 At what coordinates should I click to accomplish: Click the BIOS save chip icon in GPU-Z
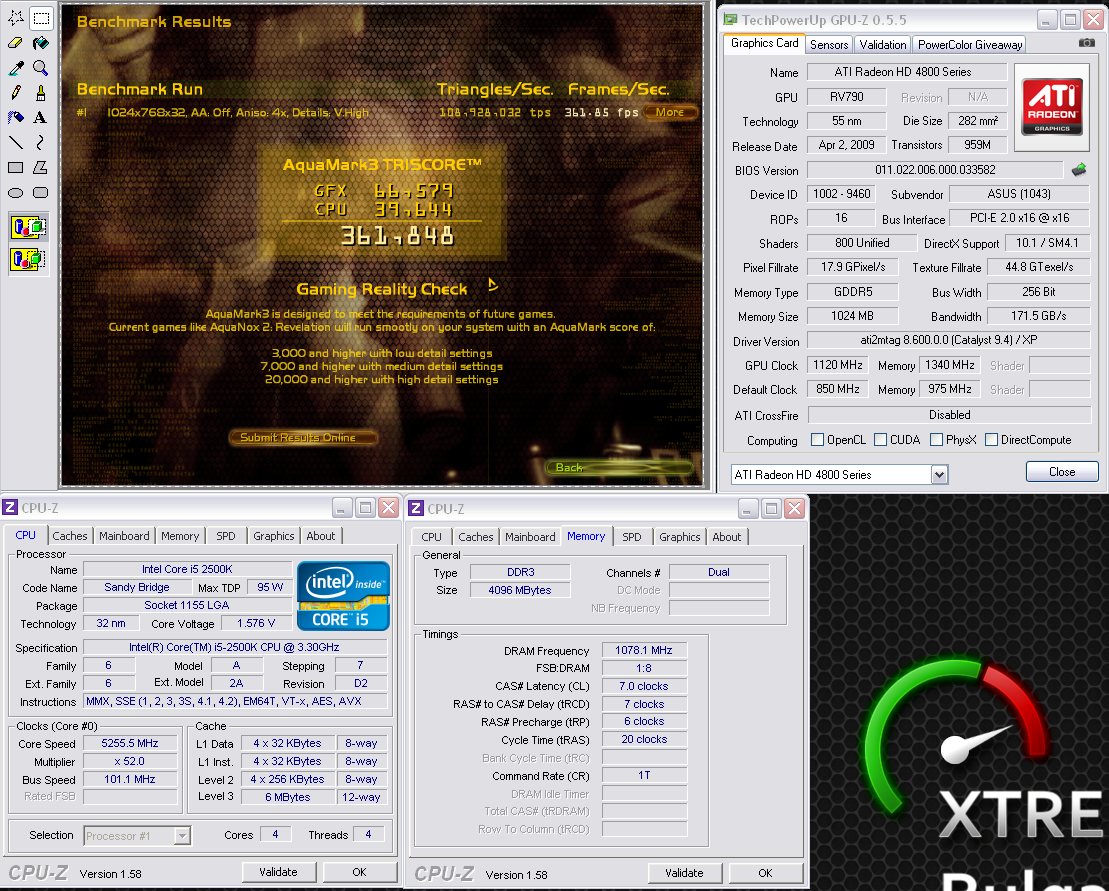tap(1079, 170)
